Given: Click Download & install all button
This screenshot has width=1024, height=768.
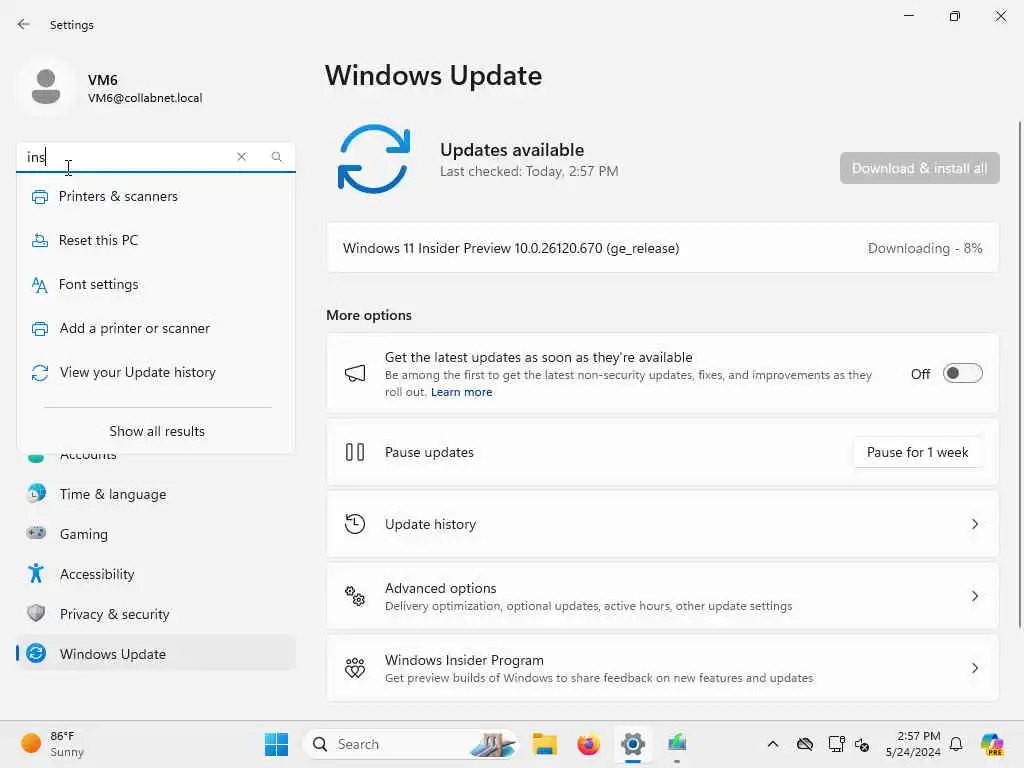Looking at the screenshot, I should [x=920, y=168].
